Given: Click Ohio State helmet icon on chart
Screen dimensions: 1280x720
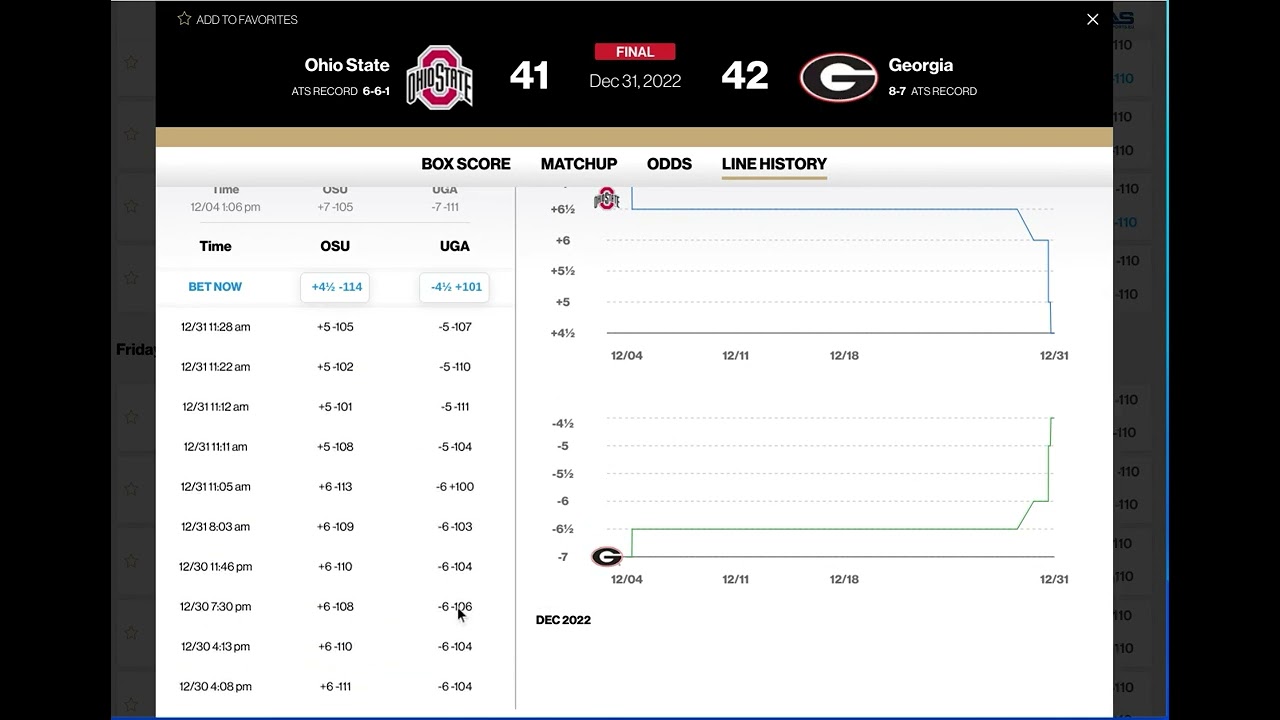Looking at the screenshot, I should [x=606, y=198].
